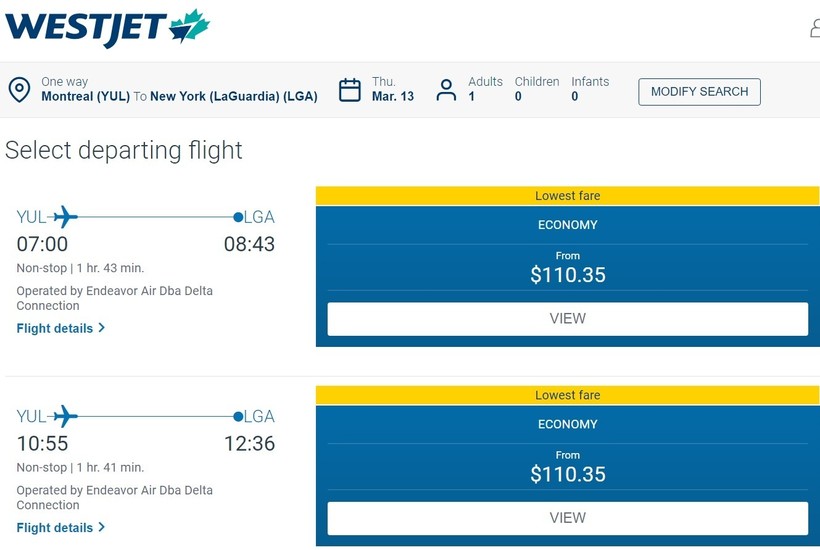Click the Montreal to New York route text

tap(179, 97)
